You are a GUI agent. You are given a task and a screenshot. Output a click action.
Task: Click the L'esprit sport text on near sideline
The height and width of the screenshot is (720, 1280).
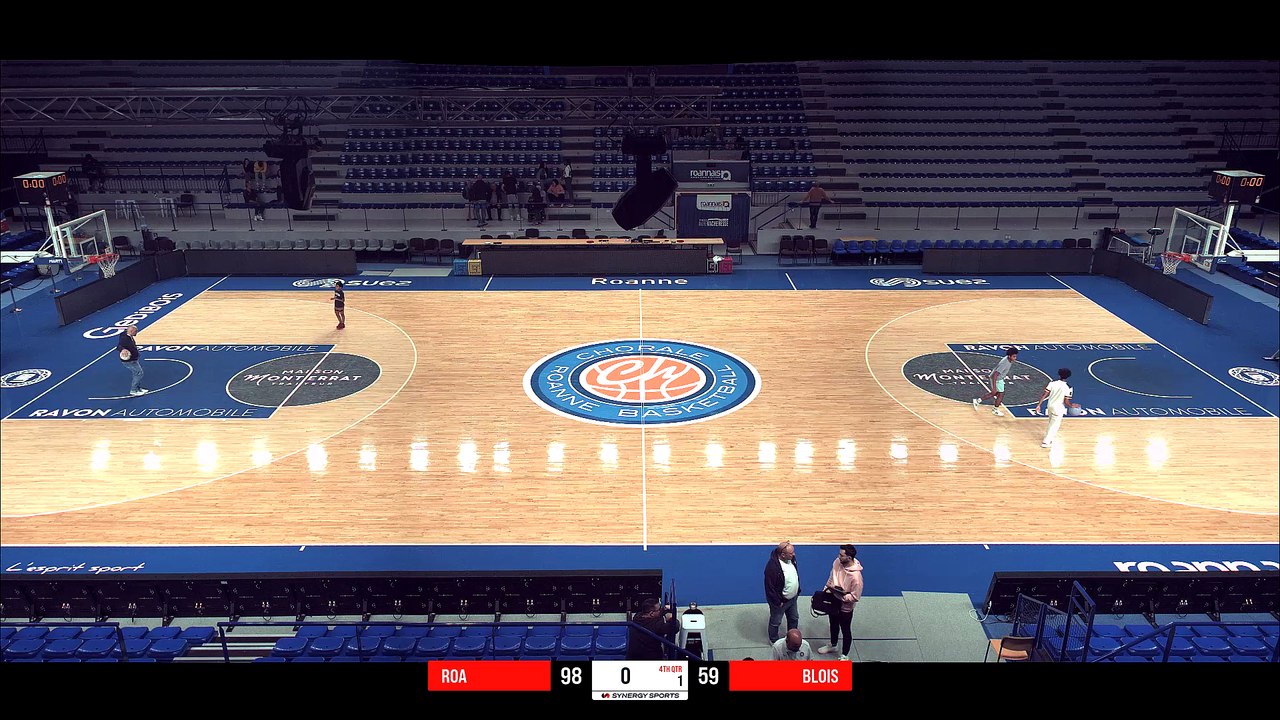pos(75,568)
